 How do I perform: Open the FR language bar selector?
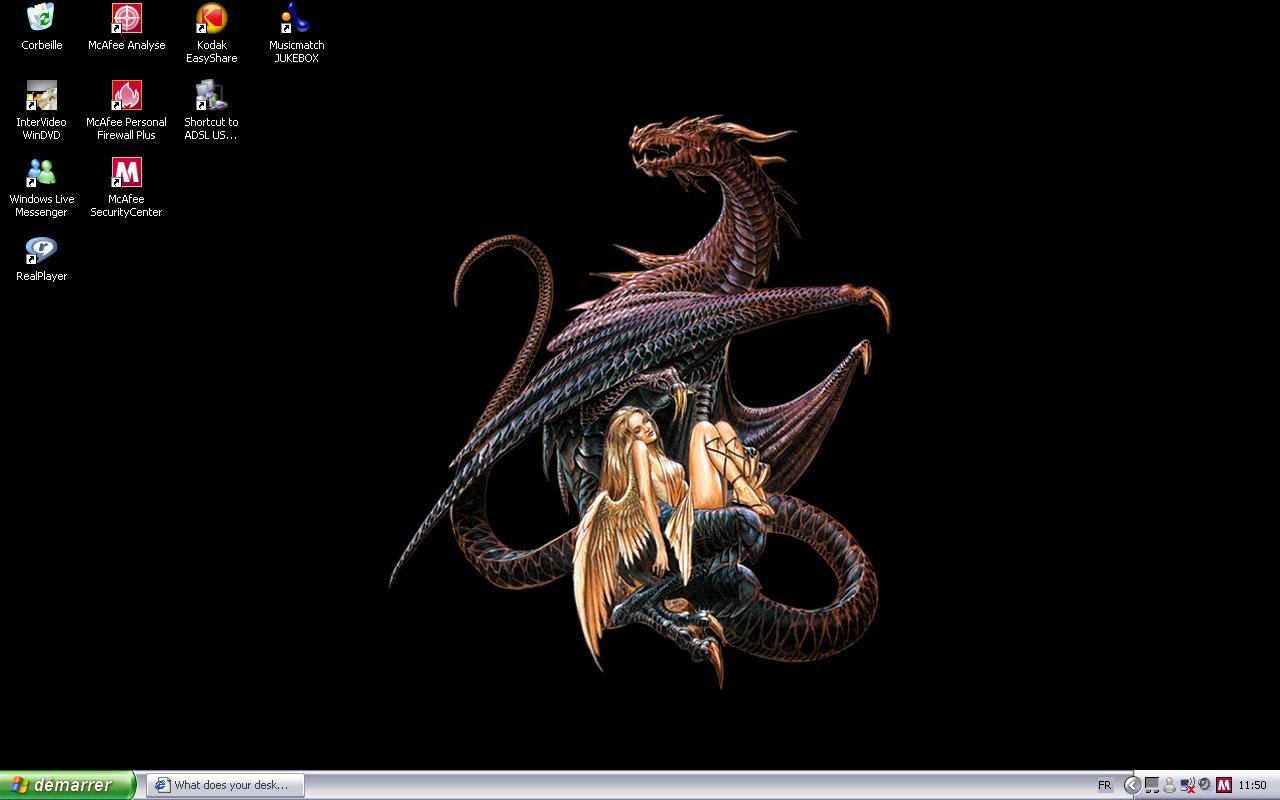pos(1104,785)
